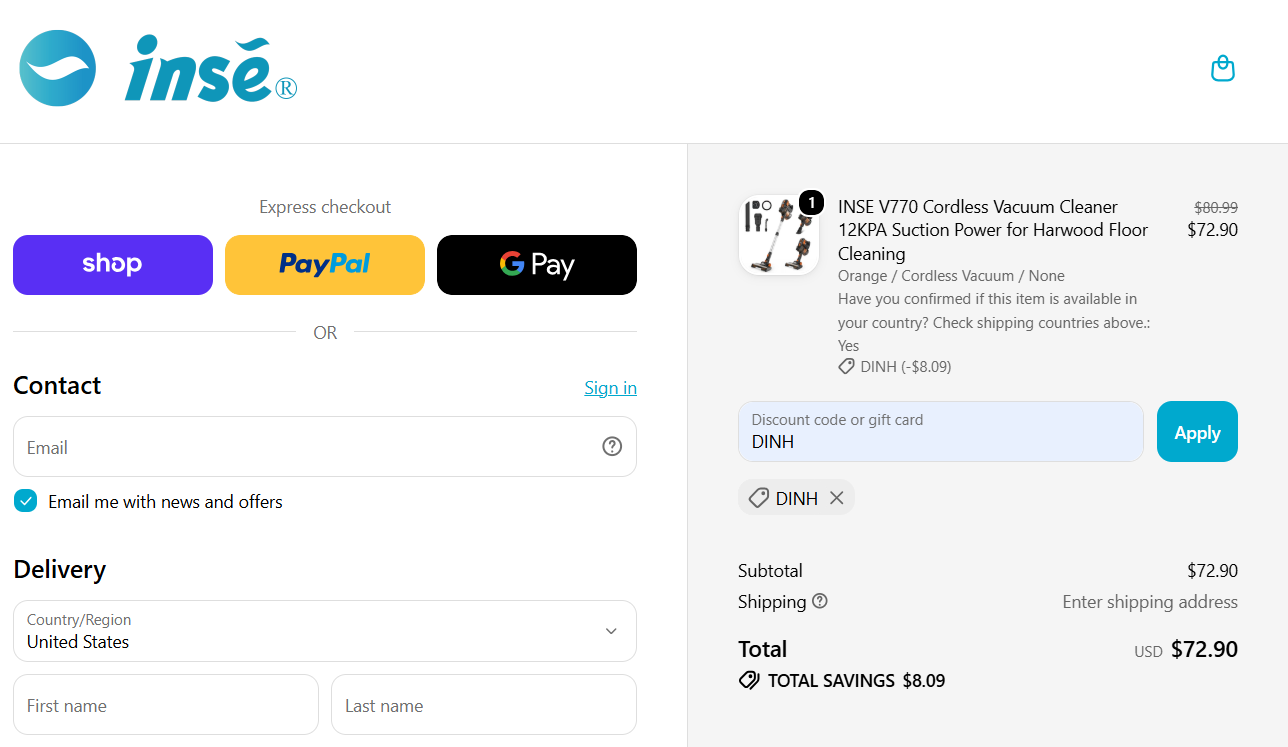Viewport: 1288px width, 747px height.
Task: Pay with Shop express checkout
Action: pyautogui.click(x=113, y=265)
